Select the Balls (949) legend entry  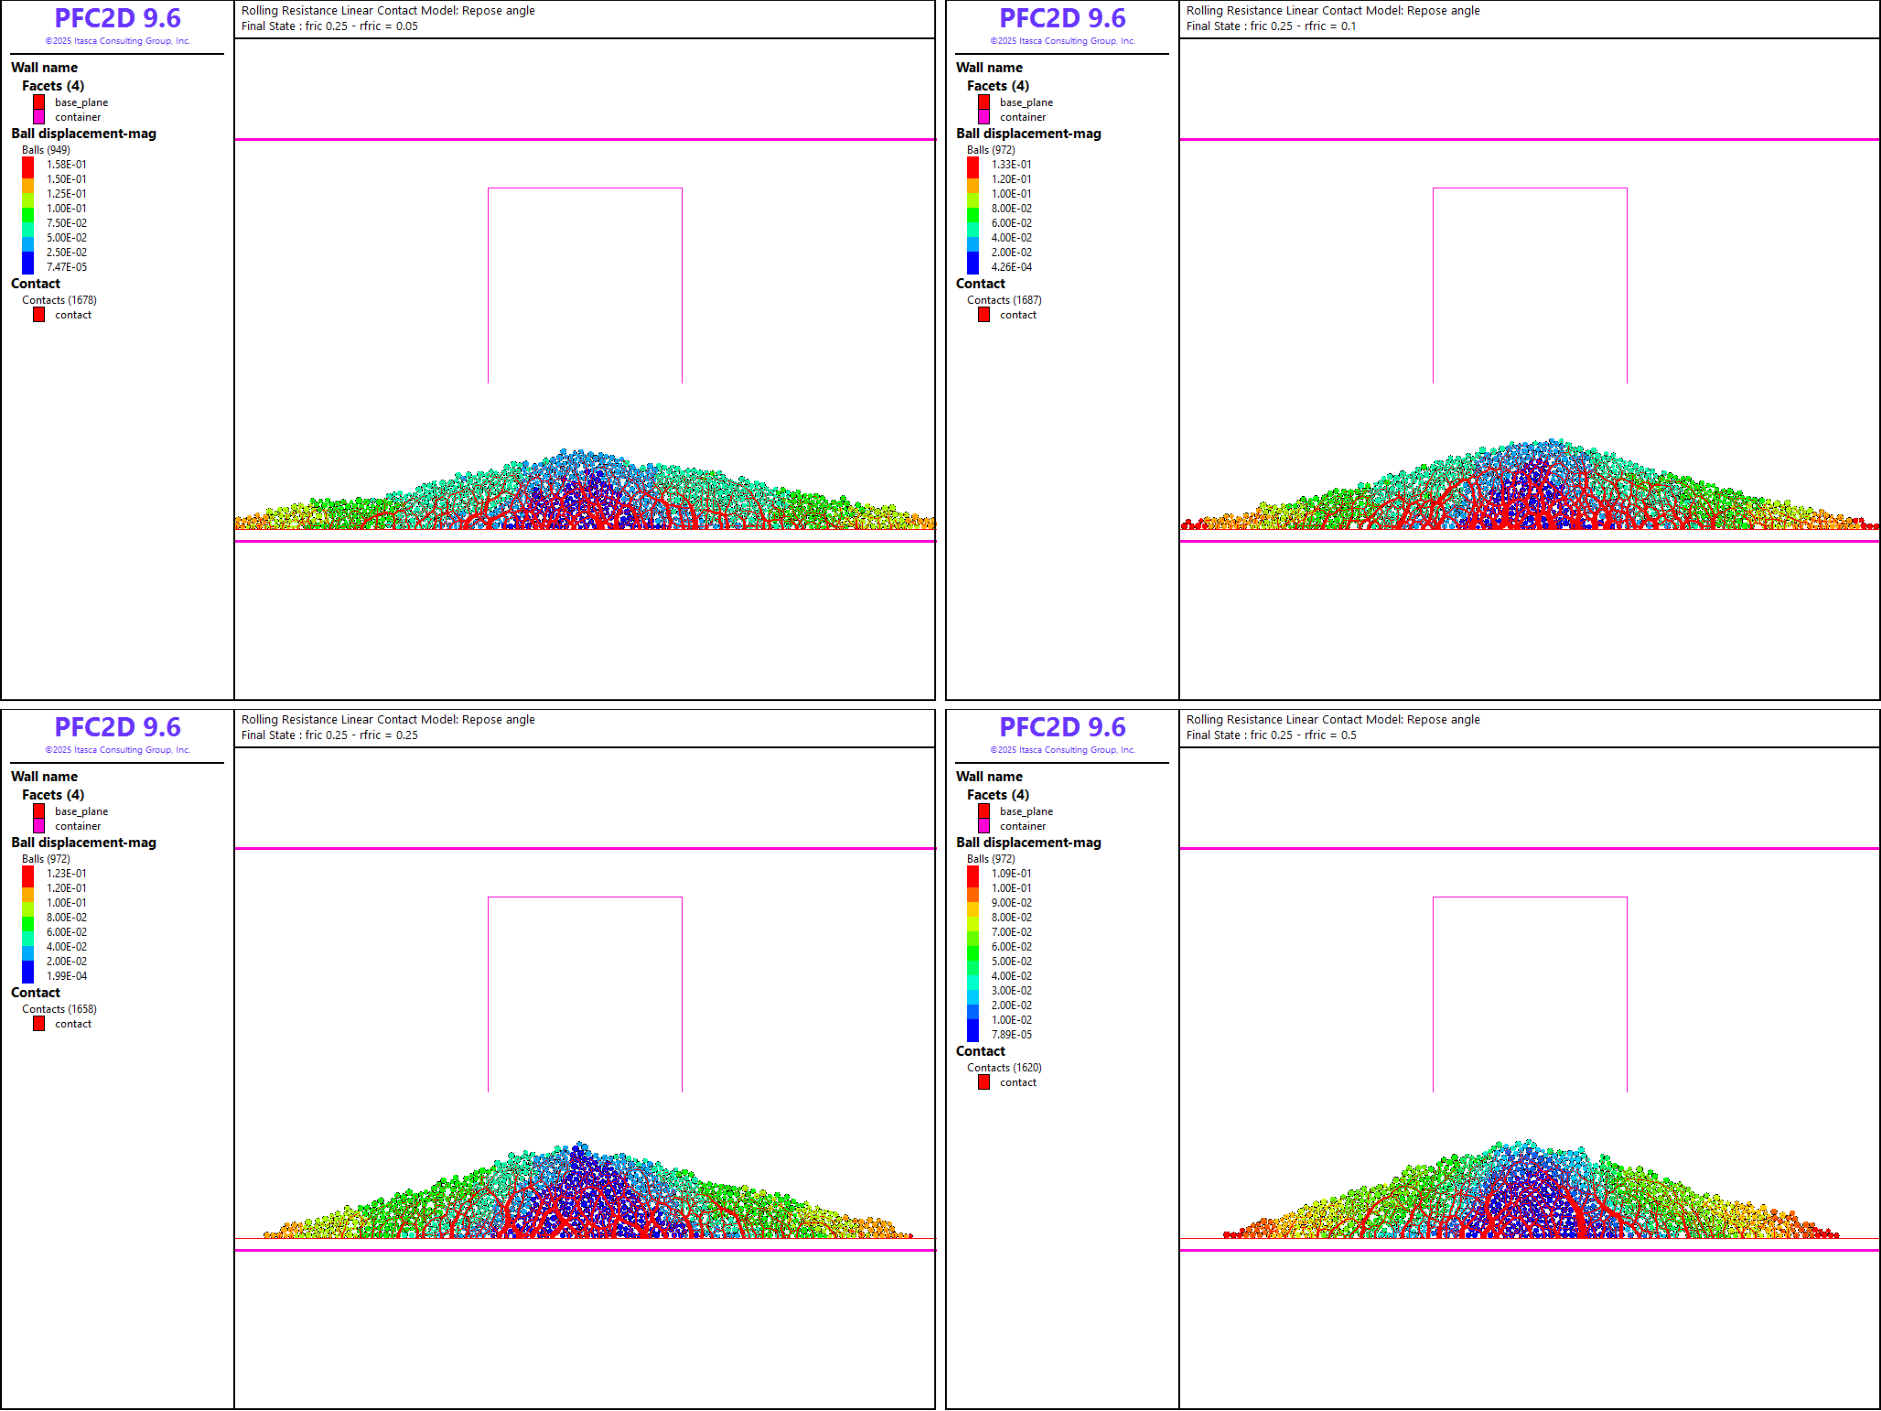(x=46, y=150)
